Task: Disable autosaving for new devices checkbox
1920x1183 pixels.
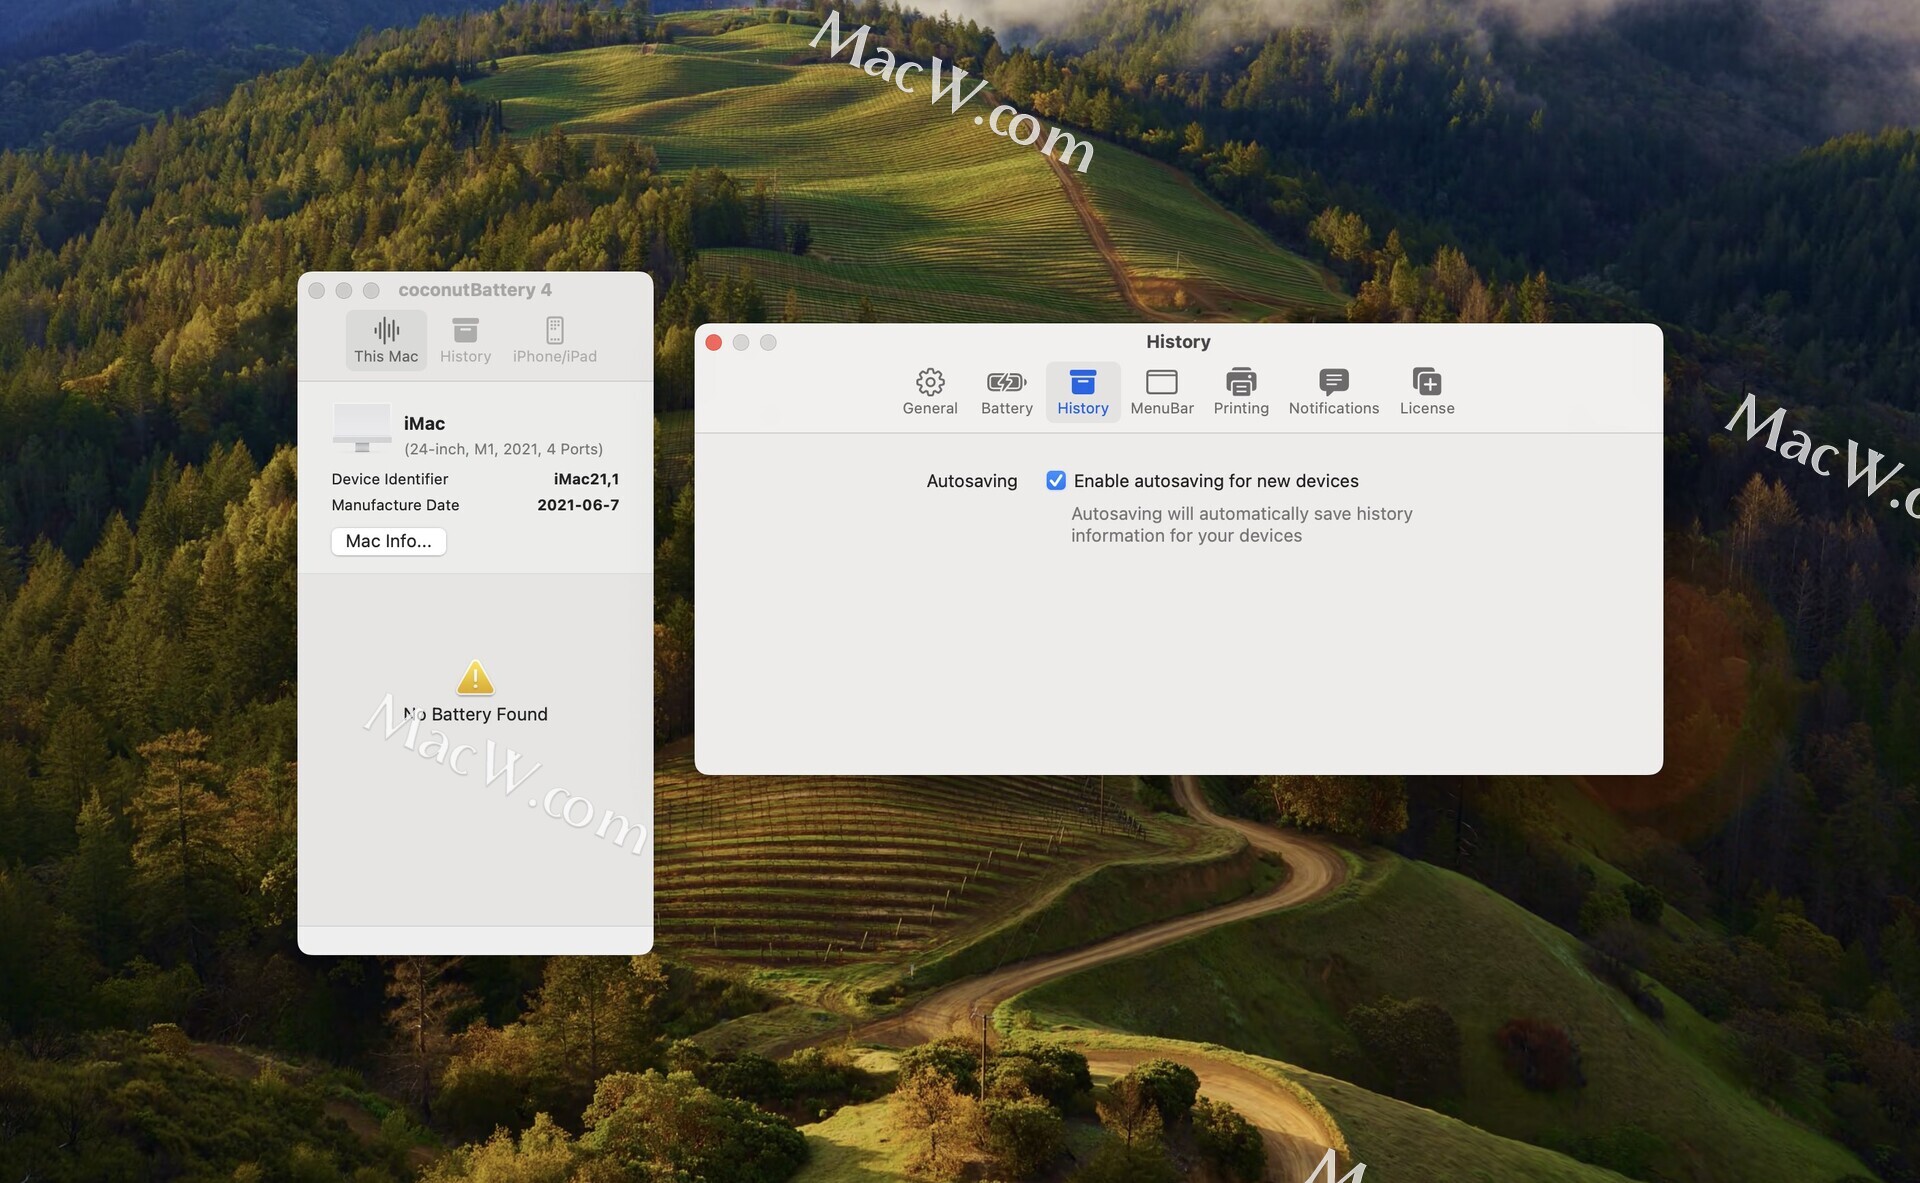Action: click(1056, 481)
